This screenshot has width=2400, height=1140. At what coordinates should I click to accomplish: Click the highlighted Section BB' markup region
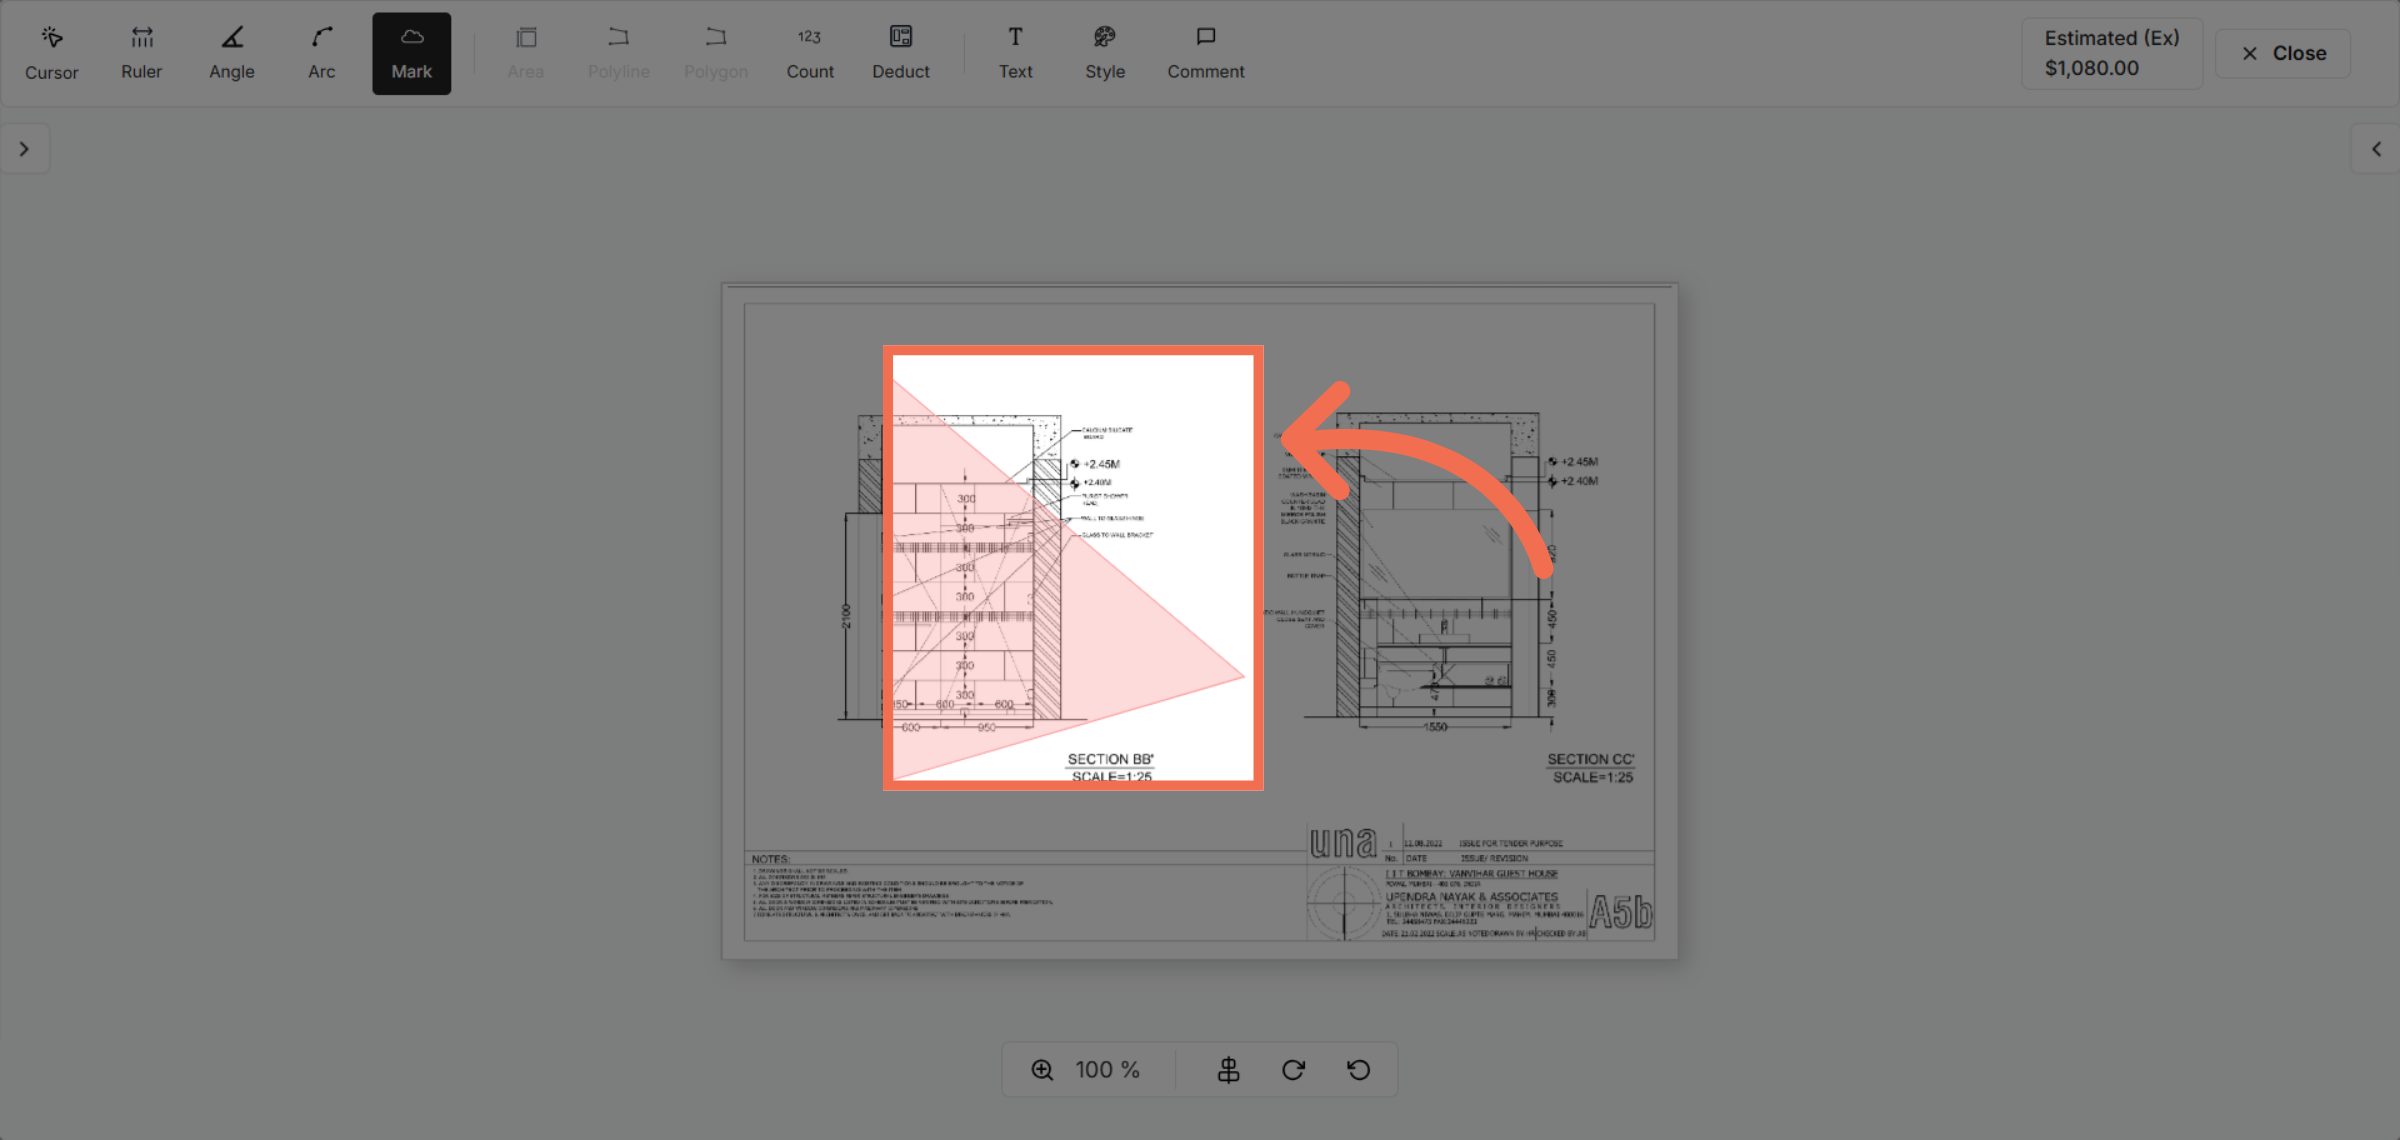(1073, 567)
